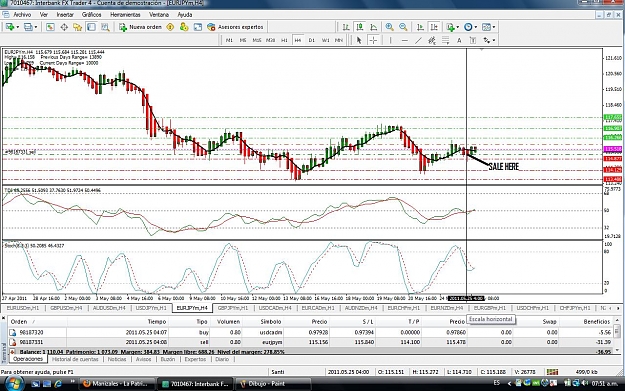Switch to M5 timeframe
Image resolution: width=625 pixels, height=391 pixels.
pyautogui.click(x=243, y=40)
